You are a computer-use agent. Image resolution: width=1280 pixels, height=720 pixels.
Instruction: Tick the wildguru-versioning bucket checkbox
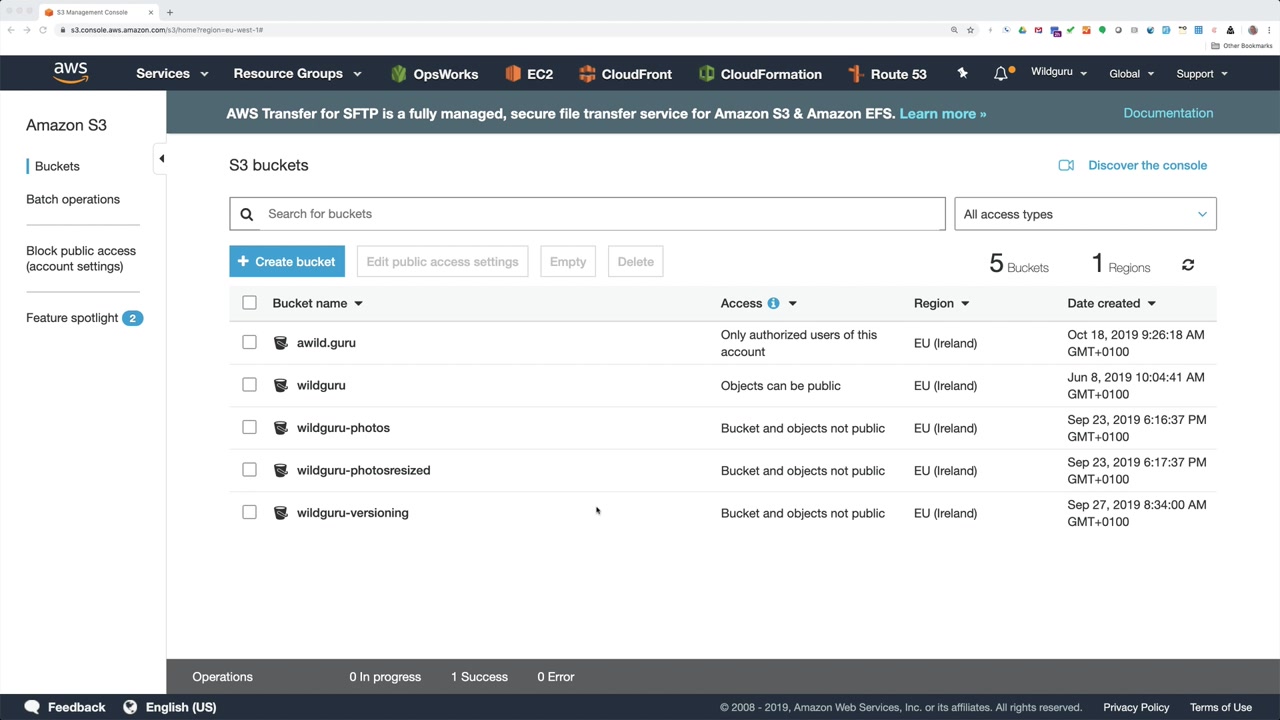tap(249, 512)
